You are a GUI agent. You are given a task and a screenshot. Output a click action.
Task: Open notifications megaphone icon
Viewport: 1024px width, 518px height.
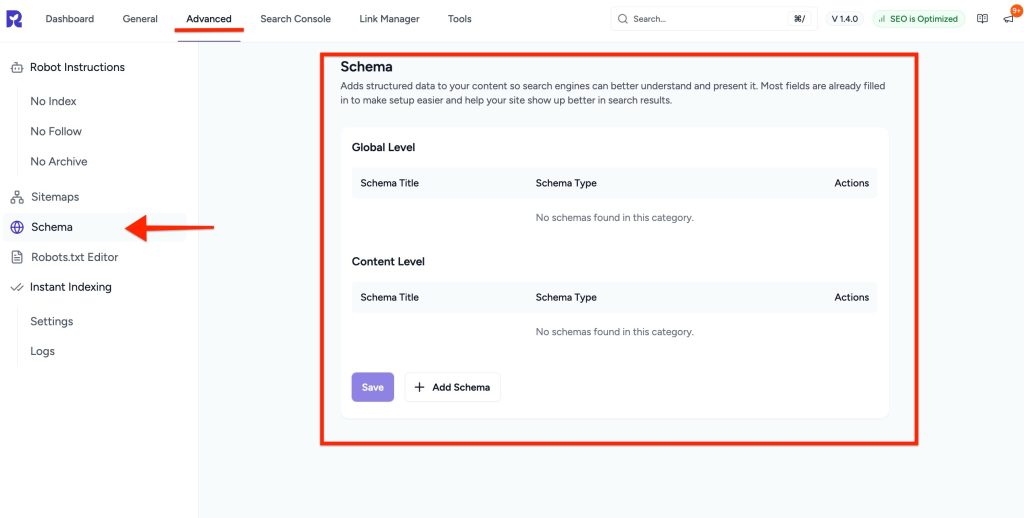click(1009, 19)
